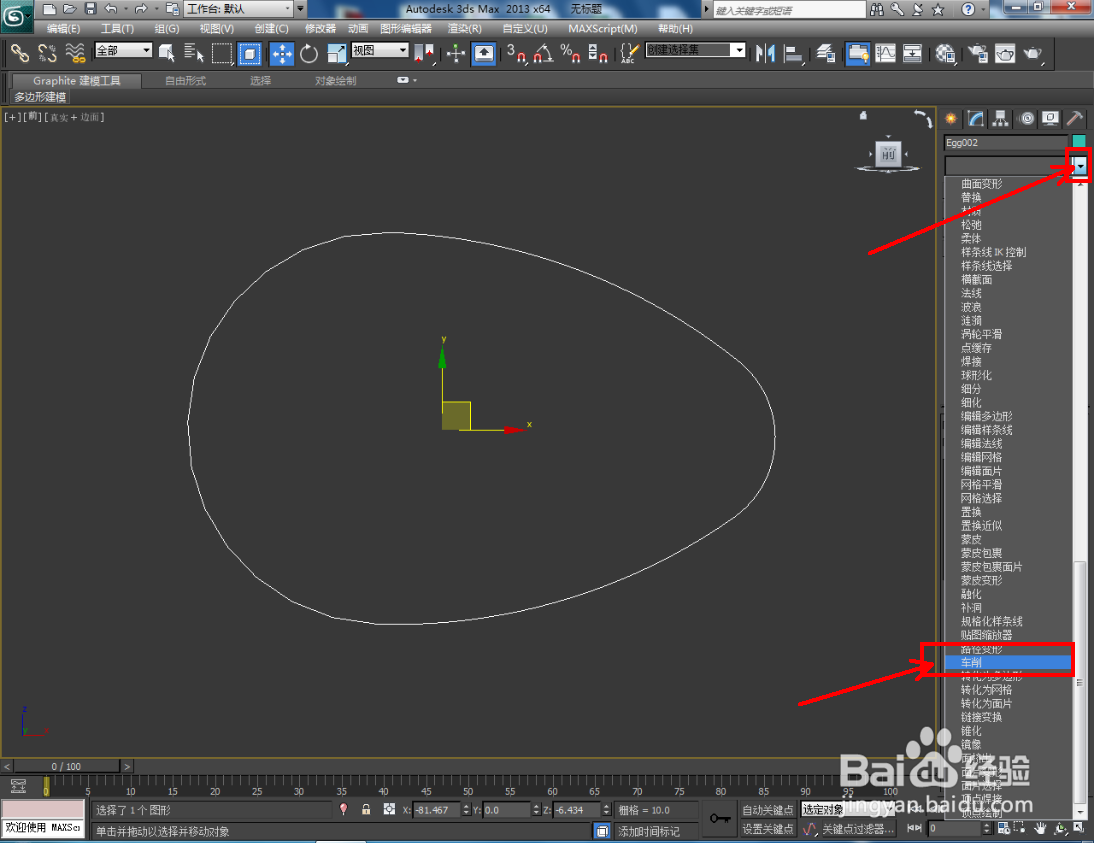Open the 编辑(E) menu

(63, 29)
